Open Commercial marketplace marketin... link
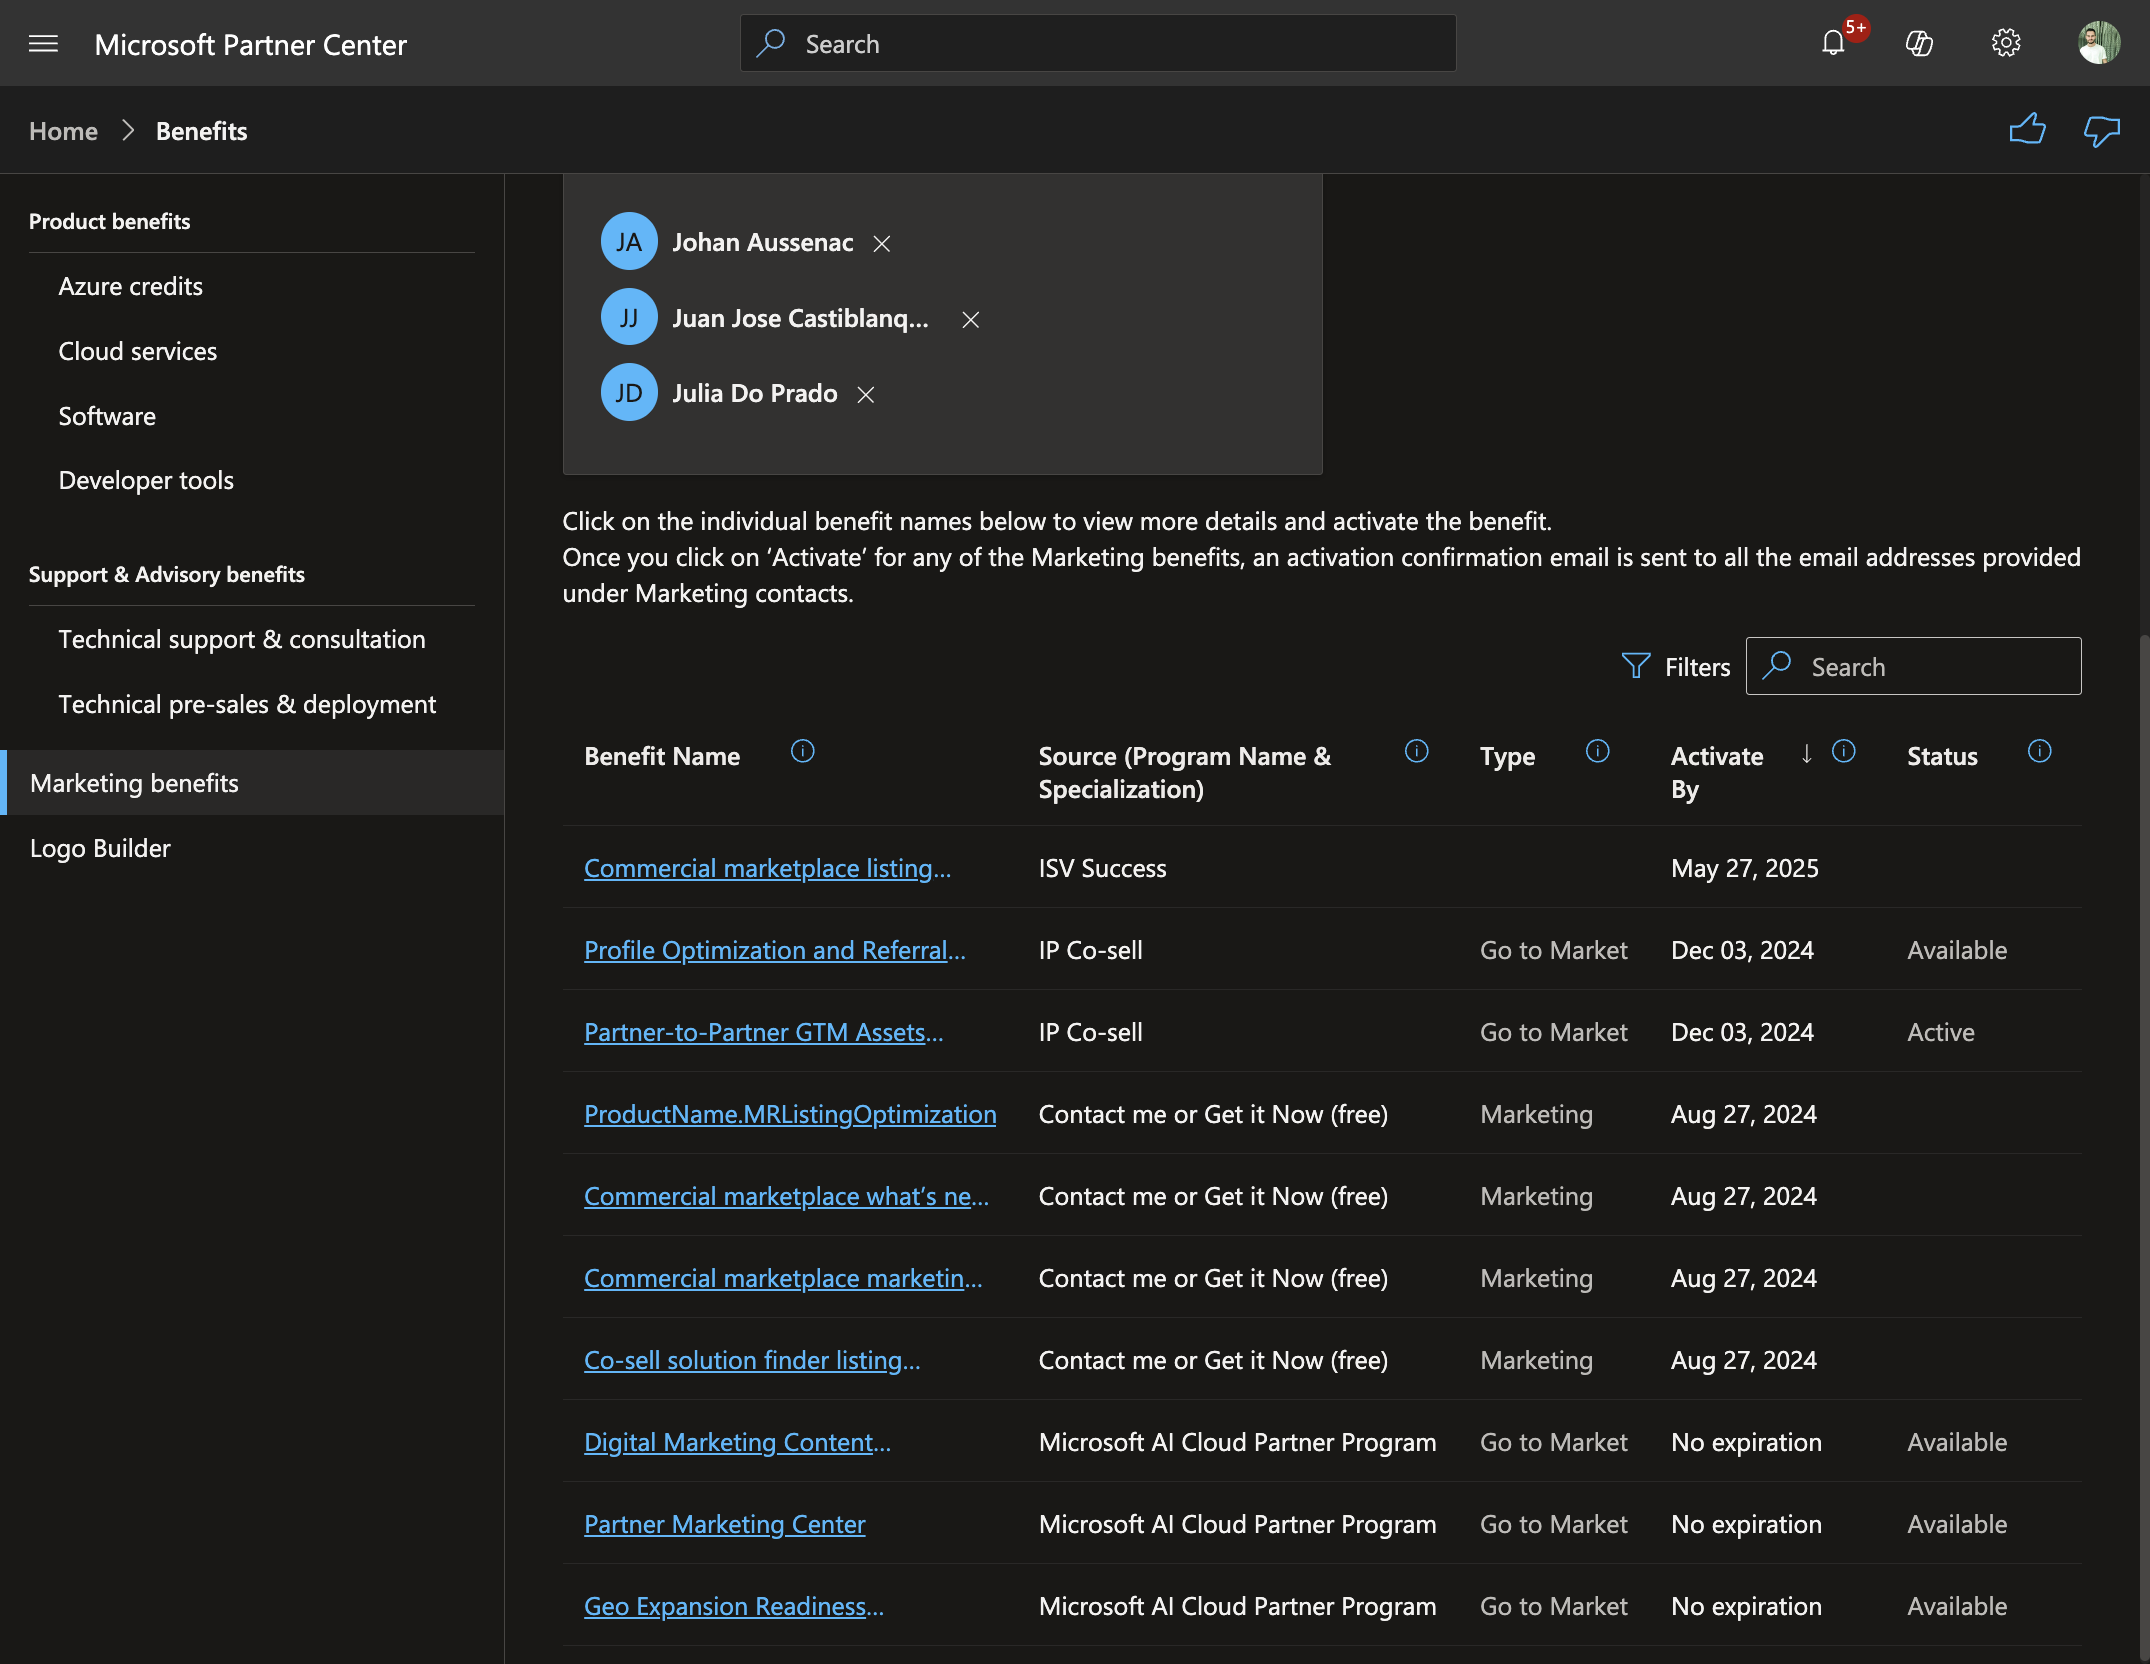This screenshot has width=2150, height=1664. [783, 1278]
